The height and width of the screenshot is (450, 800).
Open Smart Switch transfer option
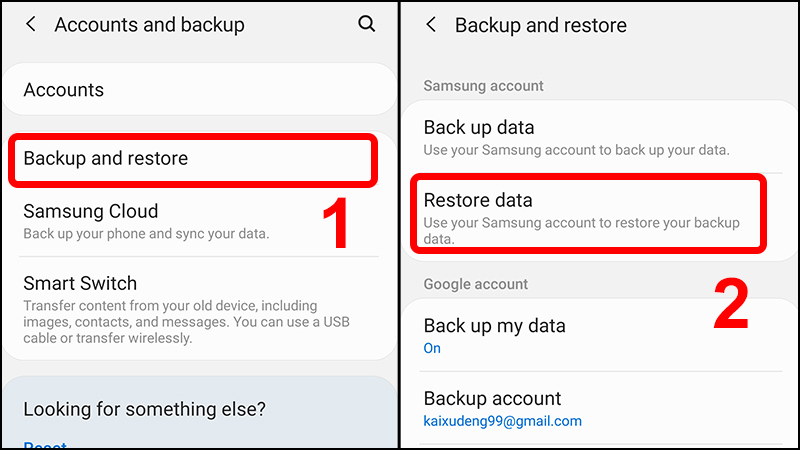click(80, 283)
